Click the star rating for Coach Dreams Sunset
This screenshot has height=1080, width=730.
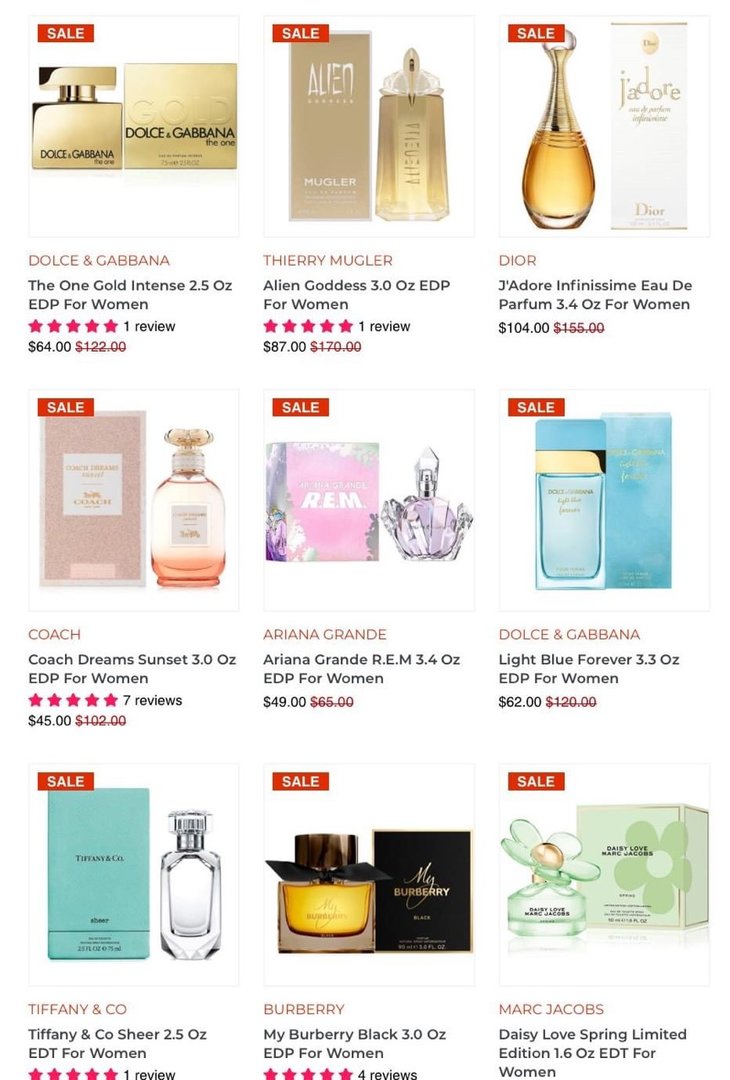[x=73, y=700]
